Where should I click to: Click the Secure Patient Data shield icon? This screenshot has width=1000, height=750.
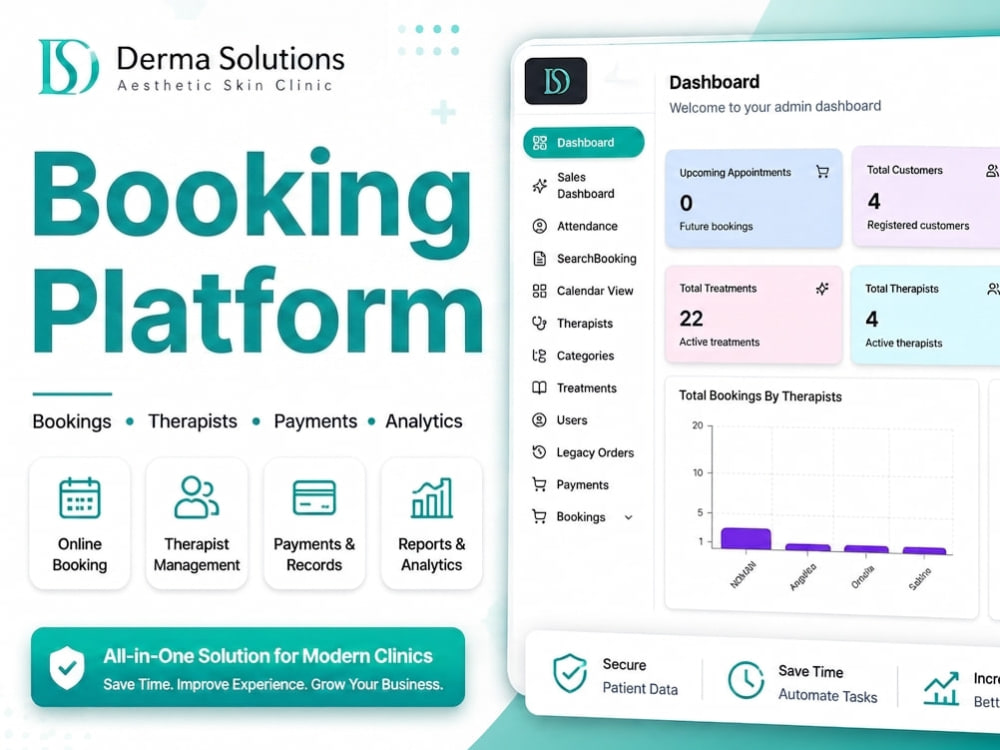coord(570,673)
